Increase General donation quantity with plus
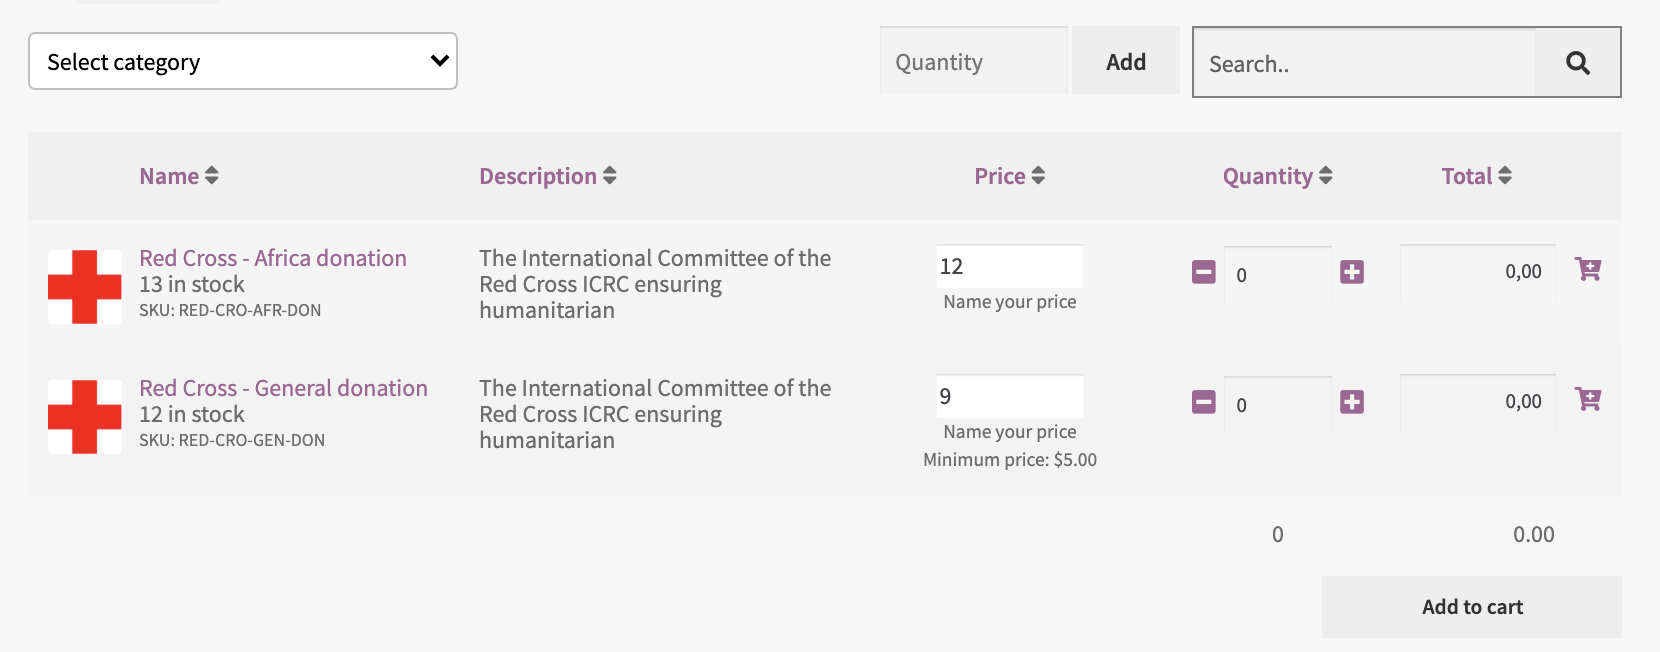This screenshot has width=1660, height=652. pos(1352,402)
